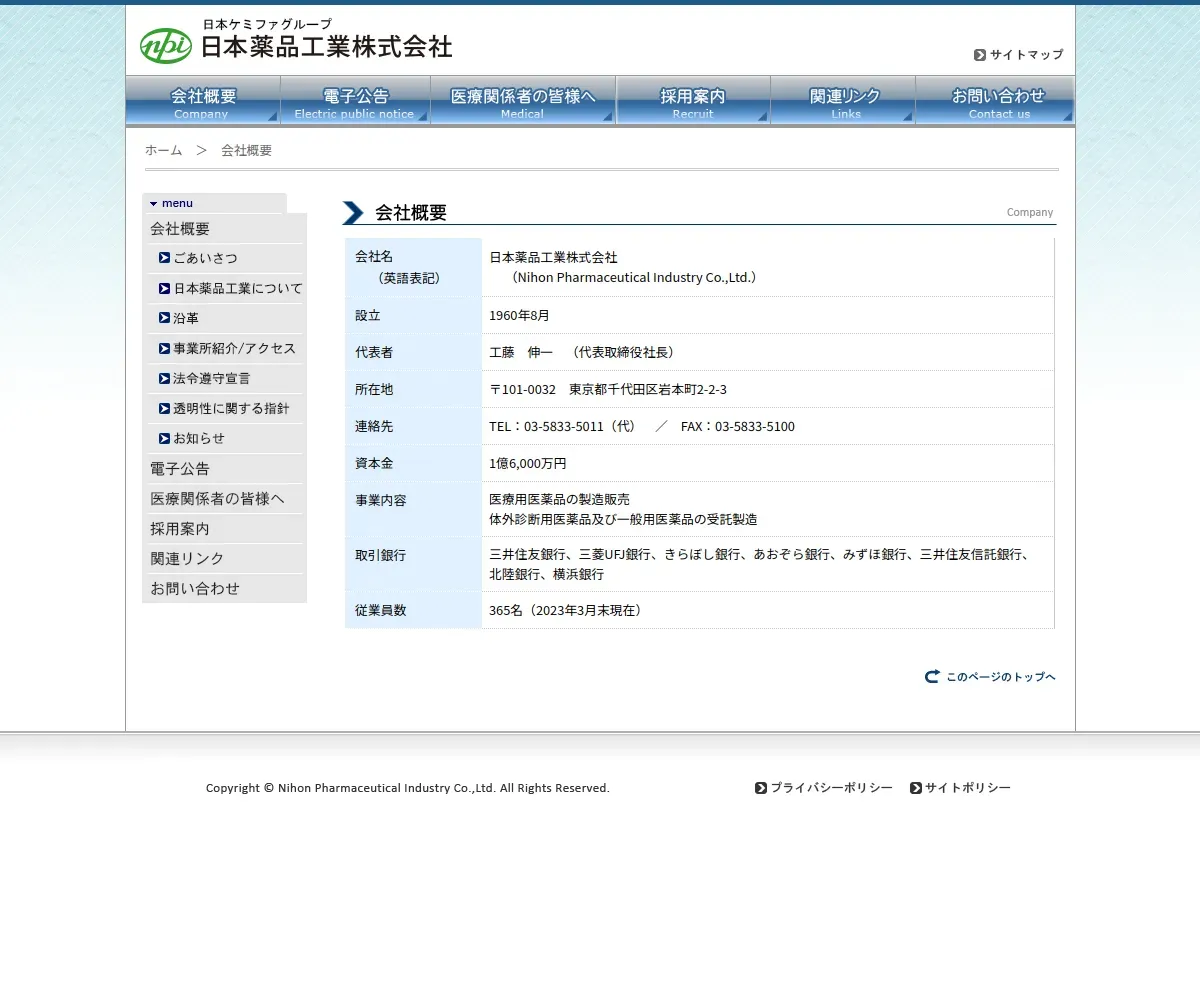This screenshot has width=1200, height=1000.
Task: Open the 電子公告 Electric public notice tab
Action: pos(355,101)
